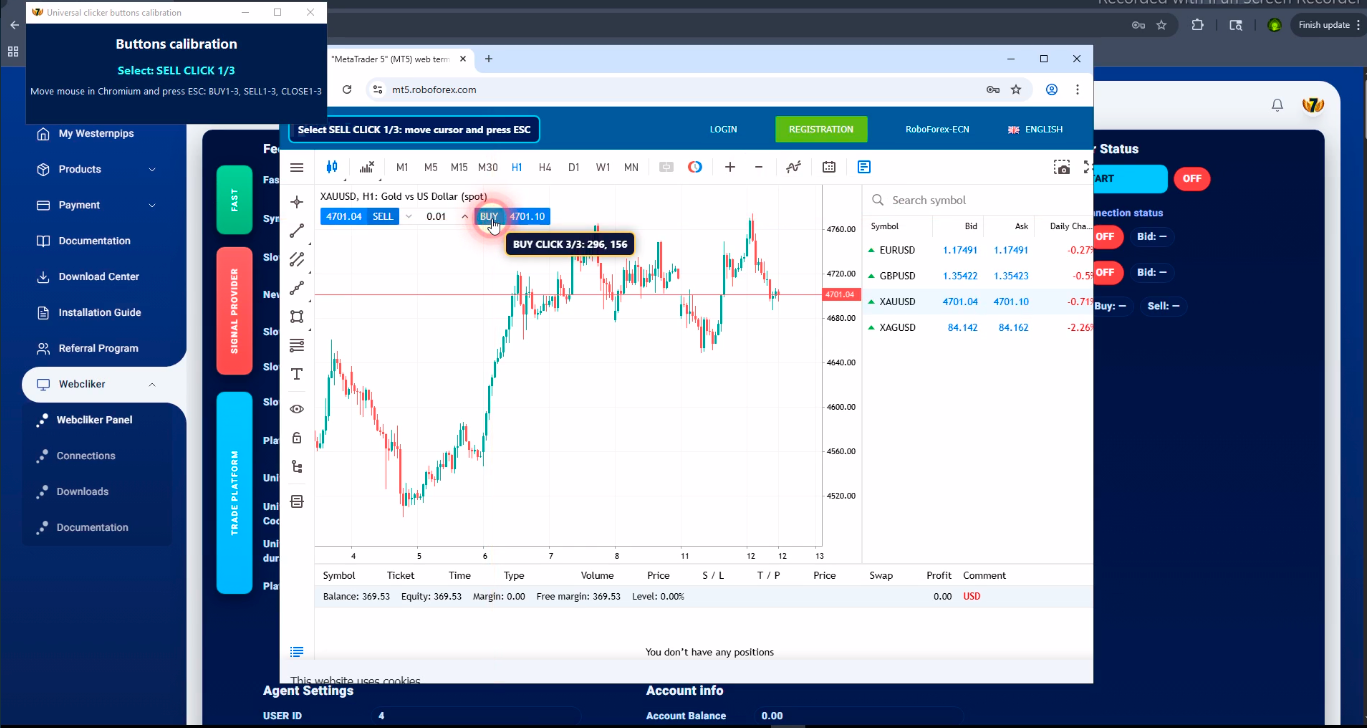Image resolution: width=1367 pixels, height=728 pixels.
Task: Open Download Center in sidebar
Action: click(99, 277)
